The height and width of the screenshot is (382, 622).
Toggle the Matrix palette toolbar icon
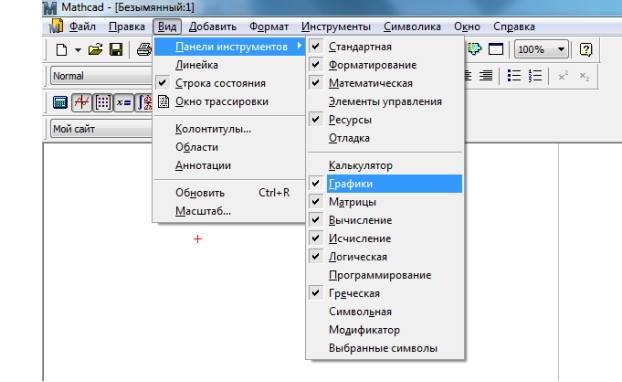(103, 103)
